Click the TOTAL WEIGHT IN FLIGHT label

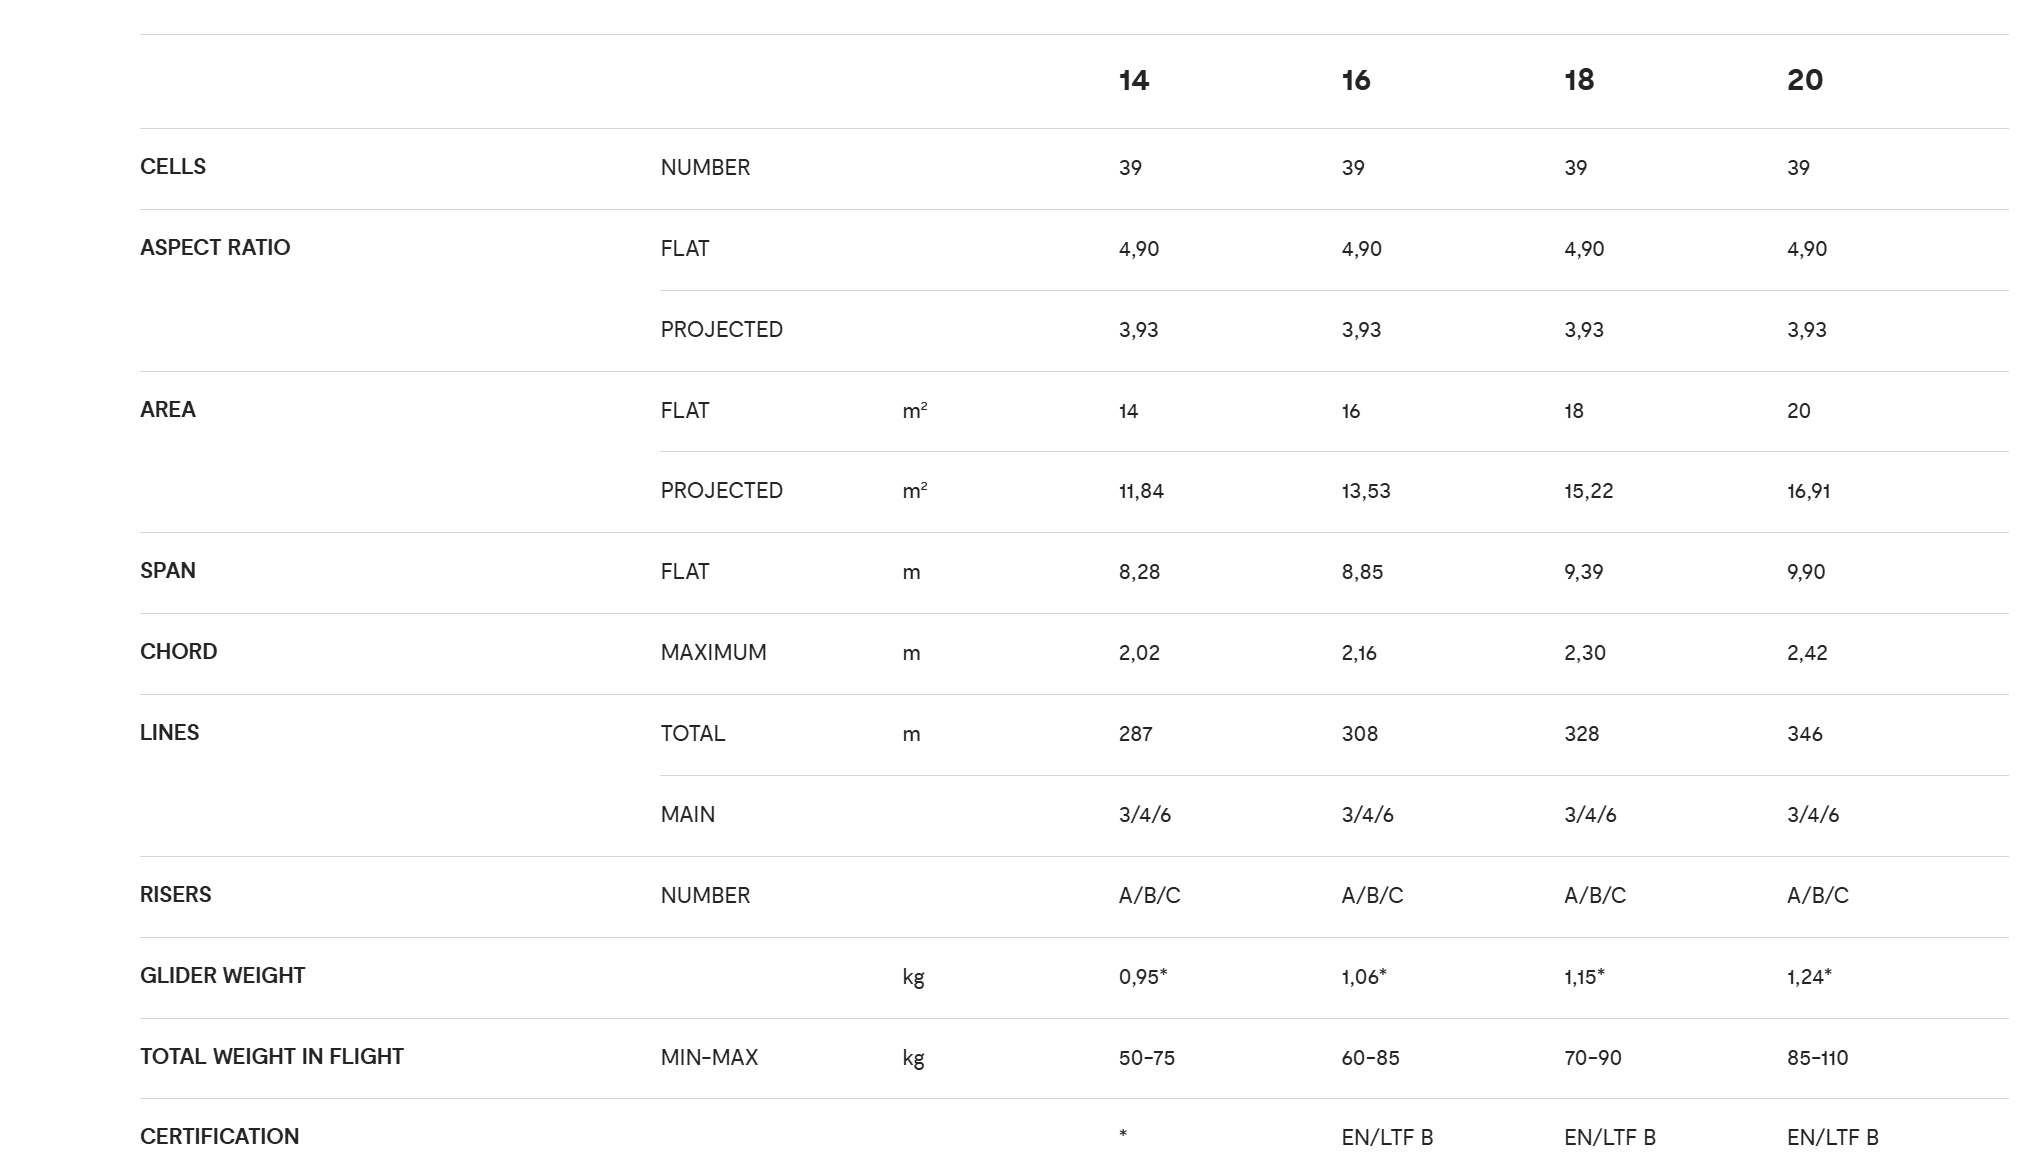click(x=272, y=1057)
